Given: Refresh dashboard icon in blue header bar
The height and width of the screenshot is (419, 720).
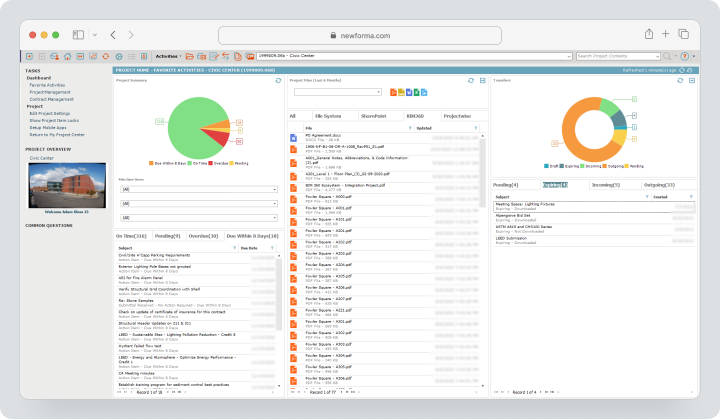Looking at the screenshot, I should point(682,70).
